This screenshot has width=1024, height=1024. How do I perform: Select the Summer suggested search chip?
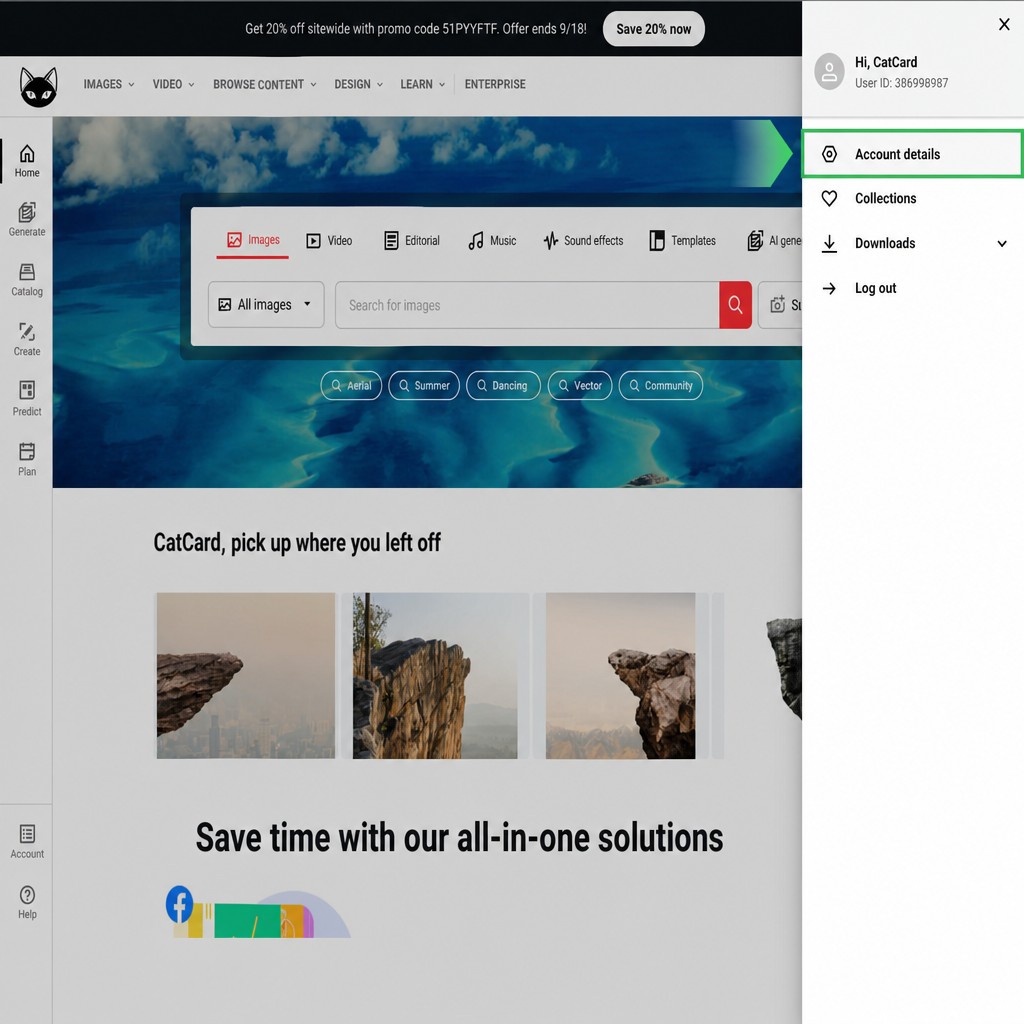[424, 385]
